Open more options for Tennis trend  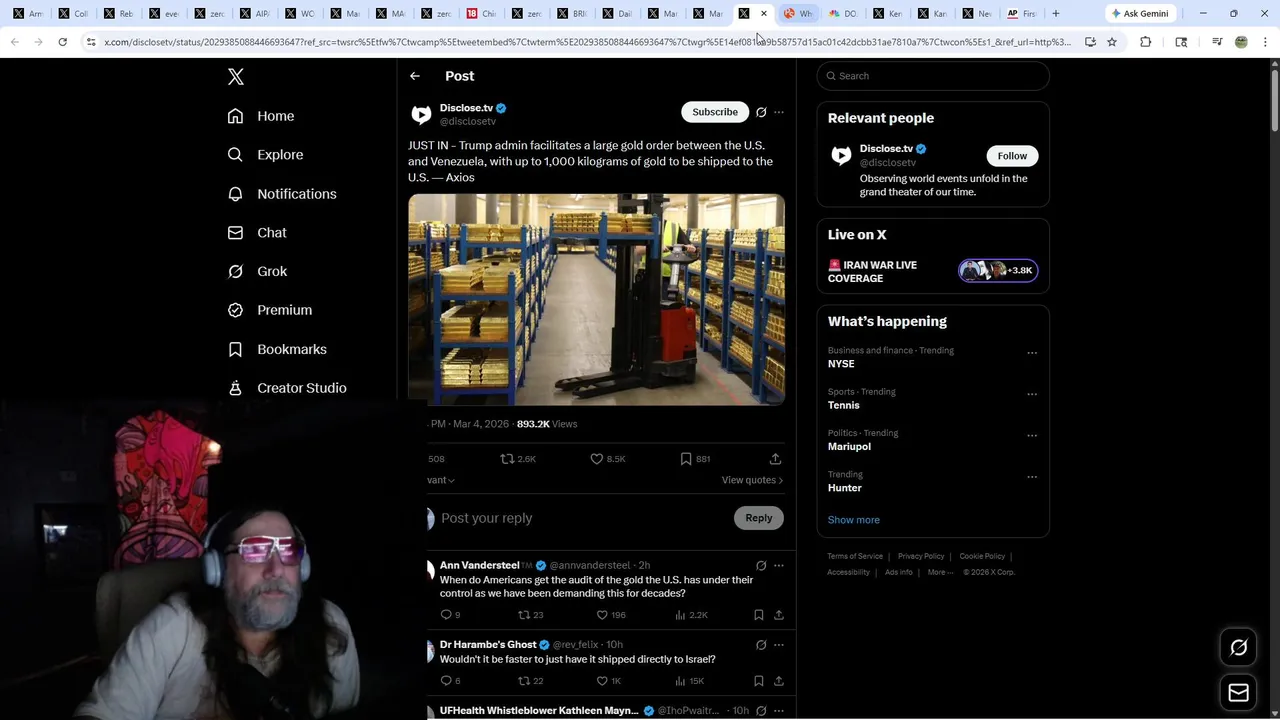point(1032,394)
